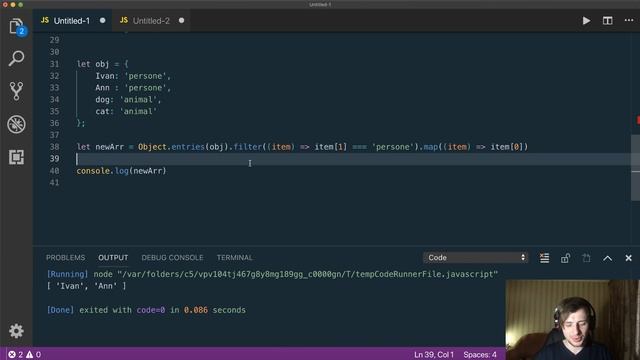Screen dimensions: 640x360
Task: Open the Manage settings gear
Action: 16,331
